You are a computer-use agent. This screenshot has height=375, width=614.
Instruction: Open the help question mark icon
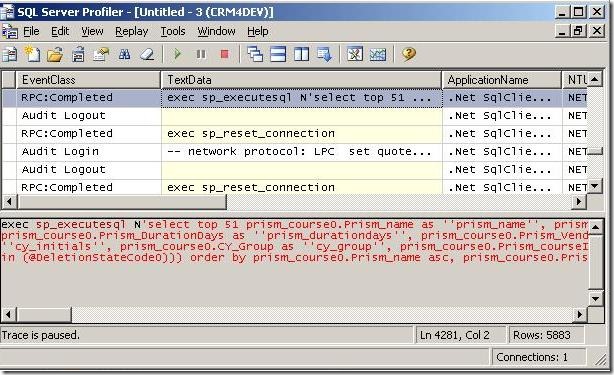(408, 54)
